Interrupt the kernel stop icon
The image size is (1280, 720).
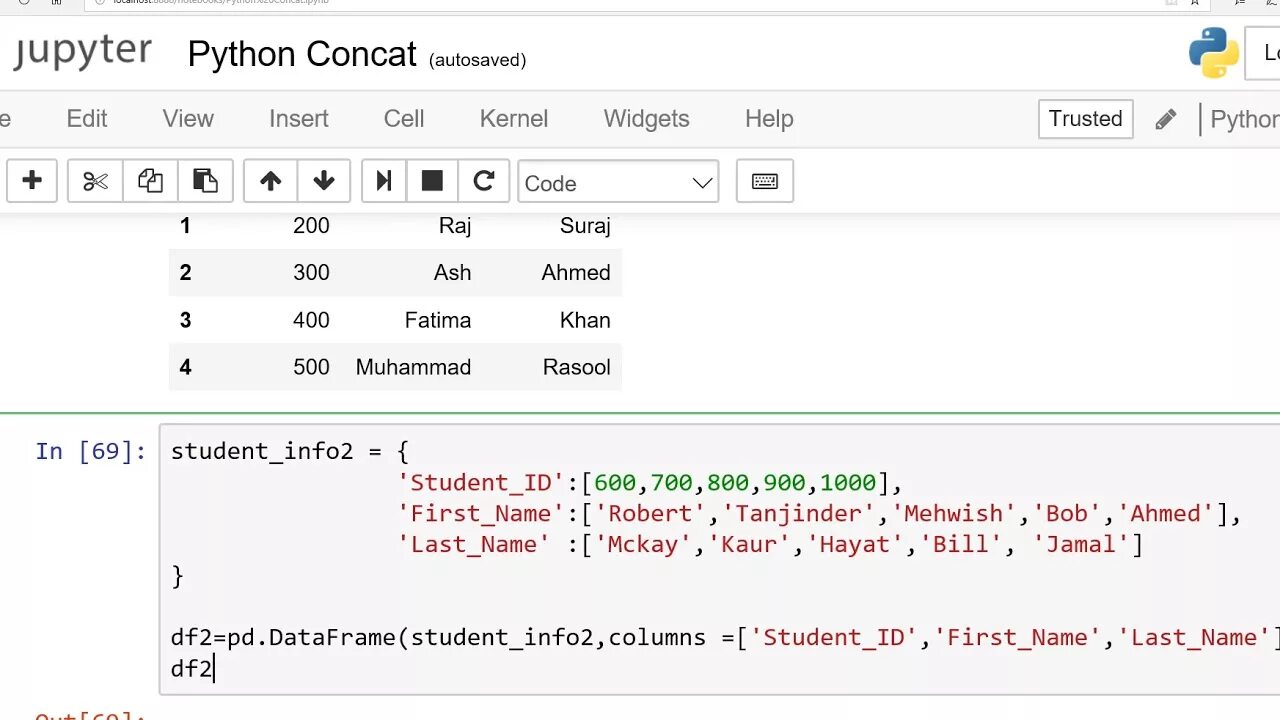click(x=432, y=181)
